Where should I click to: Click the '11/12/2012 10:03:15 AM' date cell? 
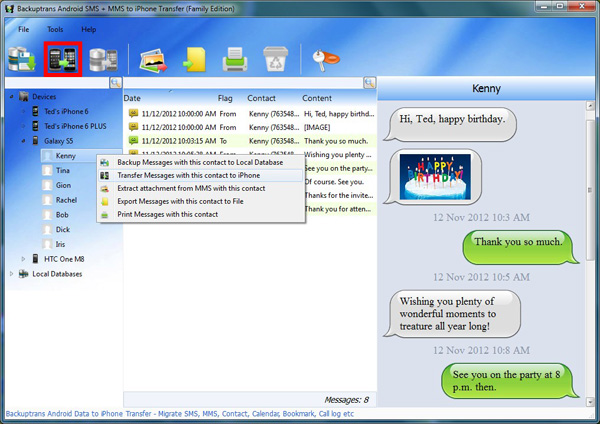tap(179, 141)
